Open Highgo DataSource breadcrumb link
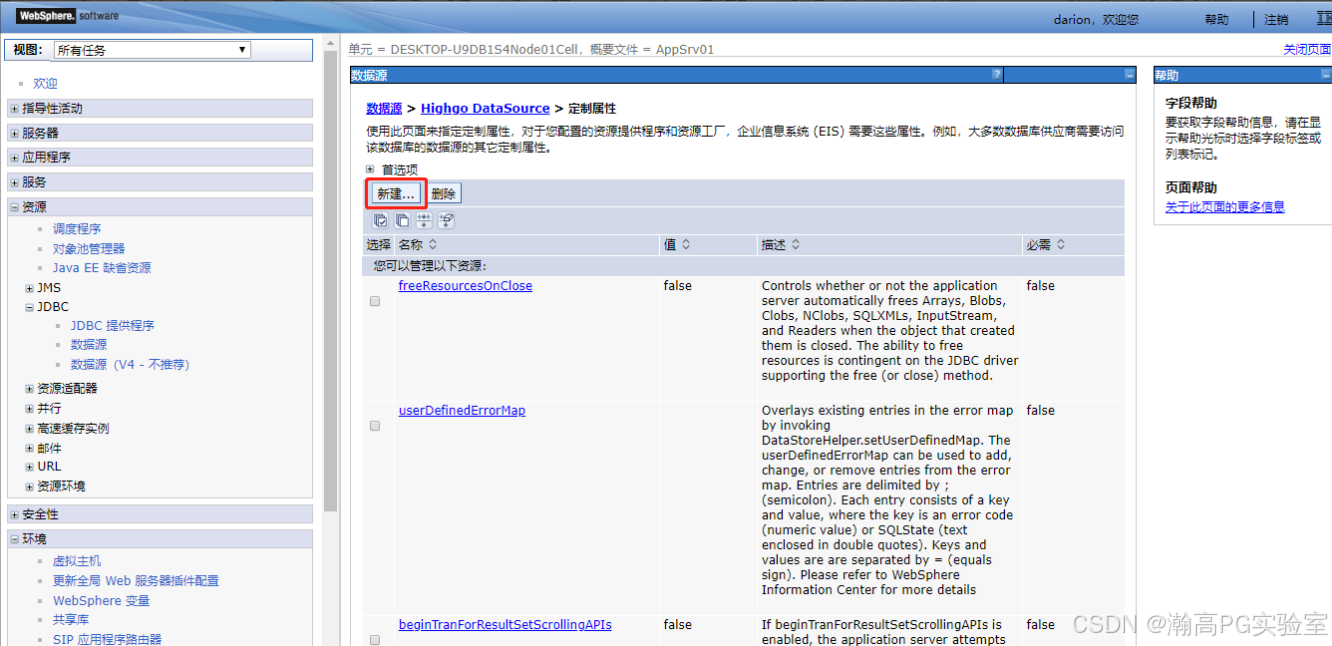The image size is (1332, 646). 485,108
